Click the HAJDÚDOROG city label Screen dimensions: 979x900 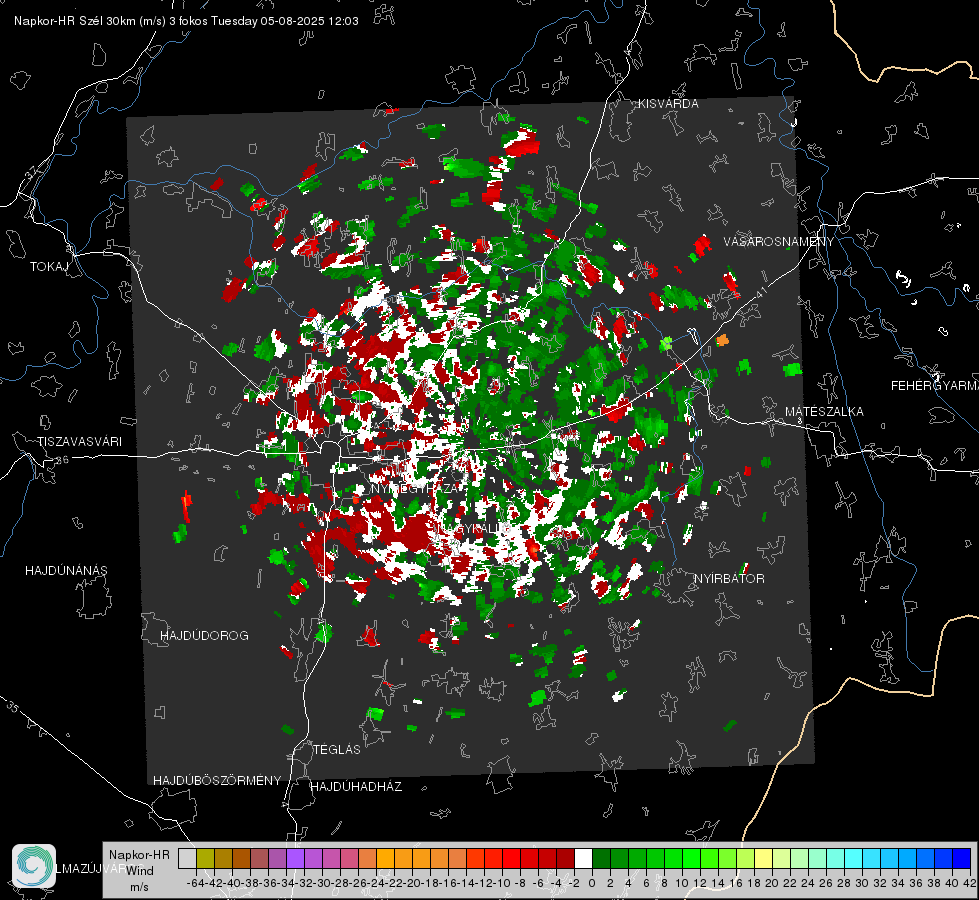[204, 636]
